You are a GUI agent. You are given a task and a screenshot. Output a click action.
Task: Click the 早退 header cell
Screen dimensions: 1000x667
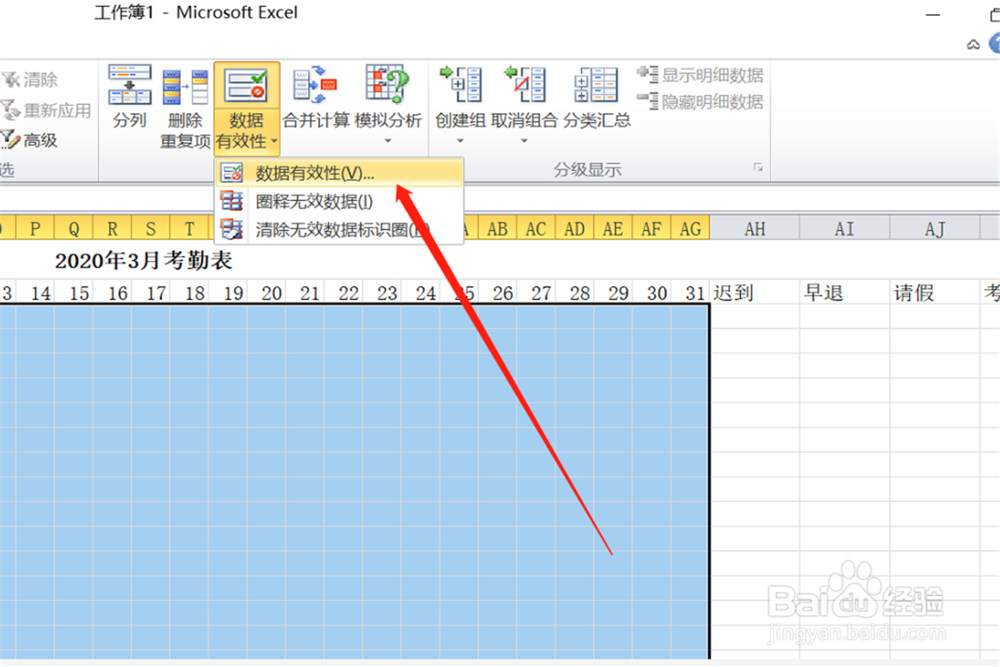point(844,293)
